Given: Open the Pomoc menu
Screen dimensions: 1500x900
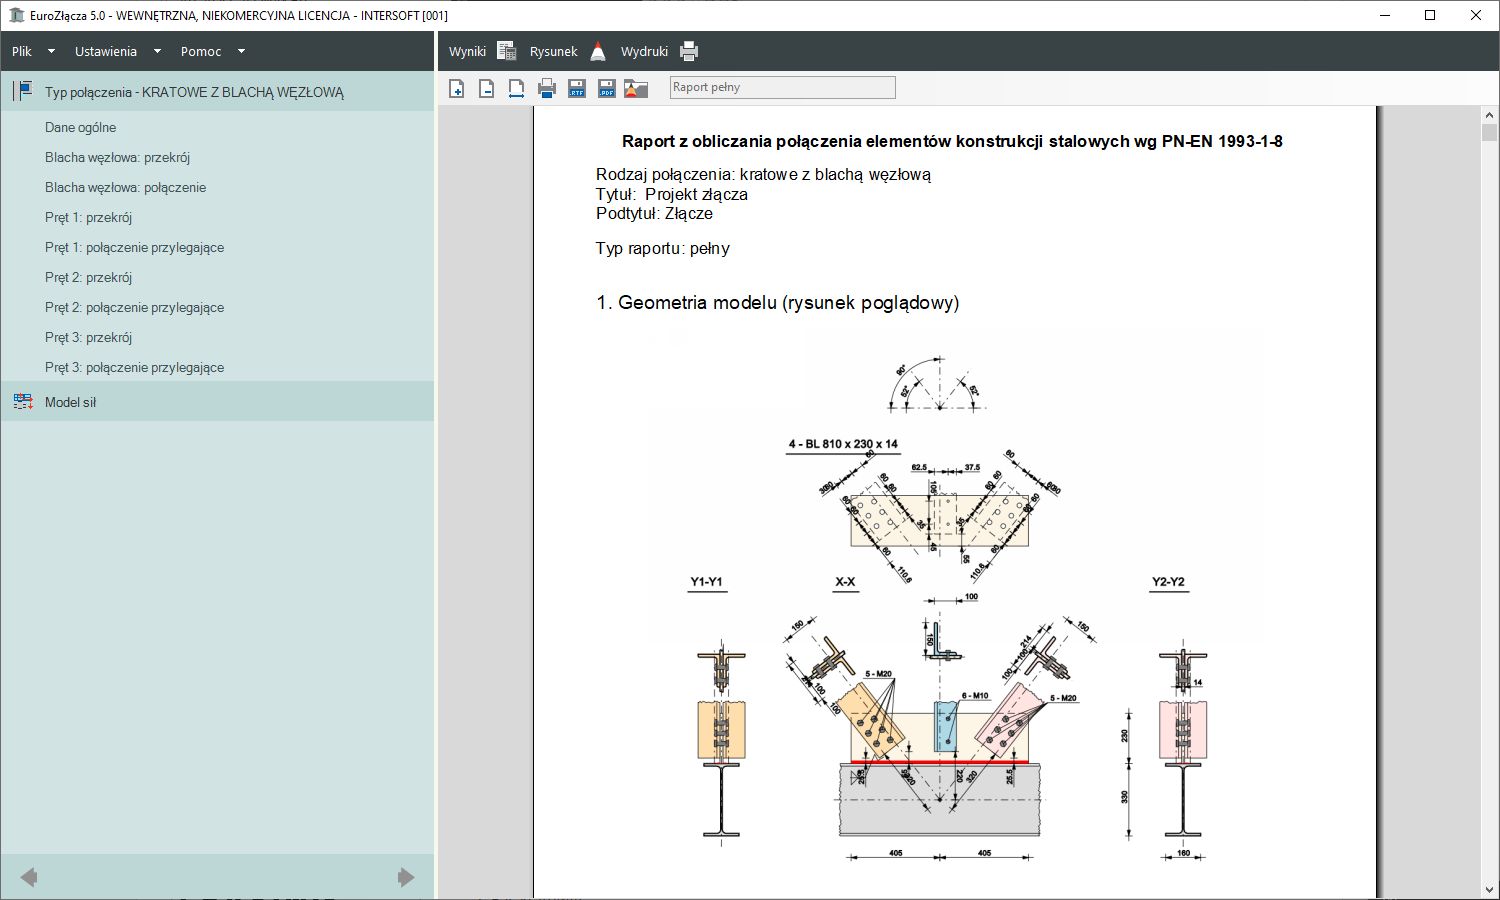Looking at the screenshot, I should tap(201, 51).
